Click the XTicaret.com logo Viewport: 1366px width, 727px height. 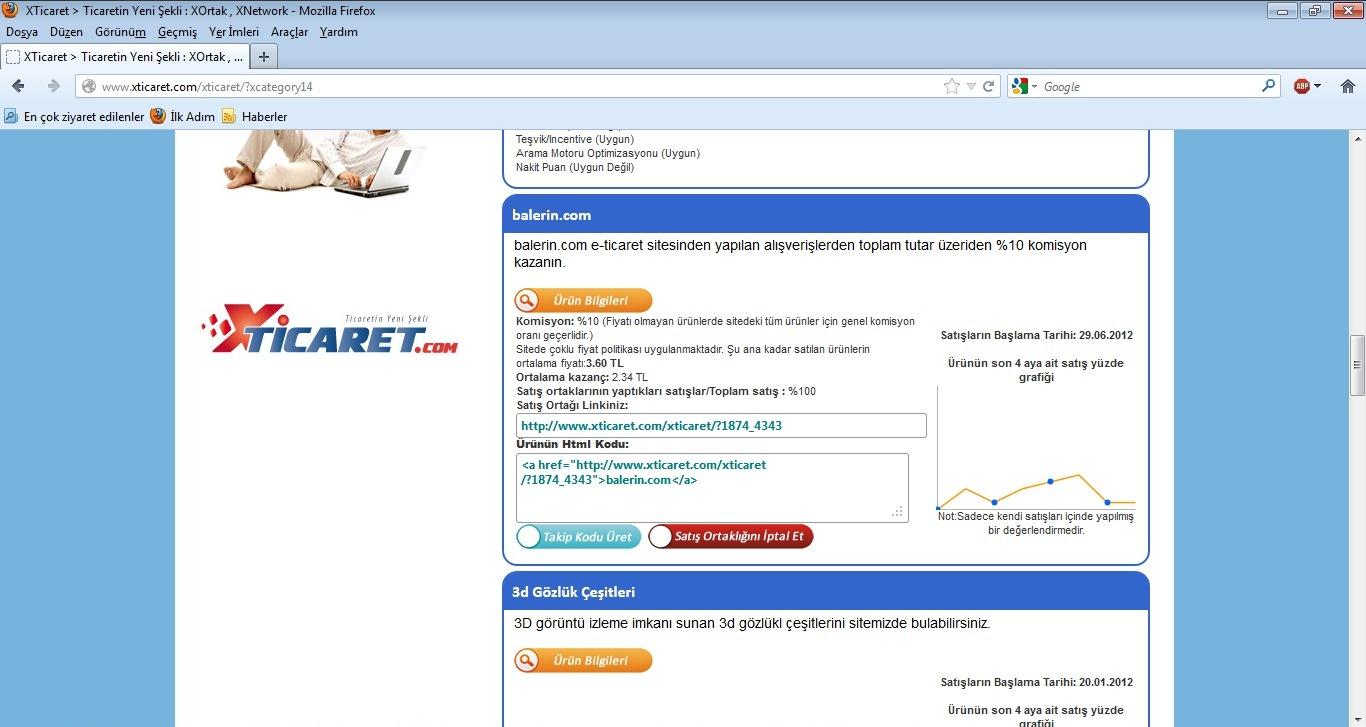330,329
